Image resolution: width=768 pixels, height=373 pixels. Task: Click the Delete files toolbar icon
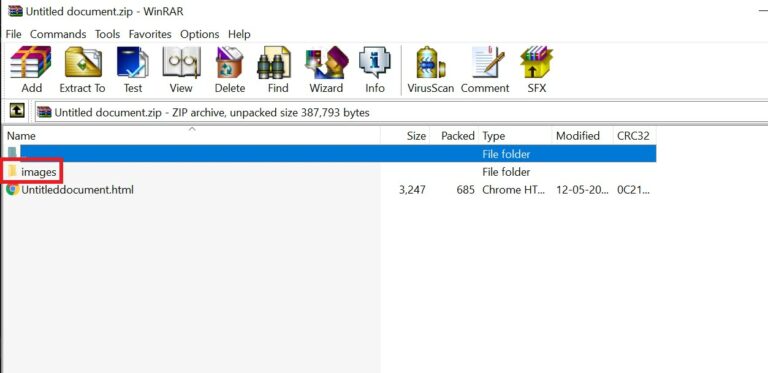pyautogui.click(x=229, y=70)
